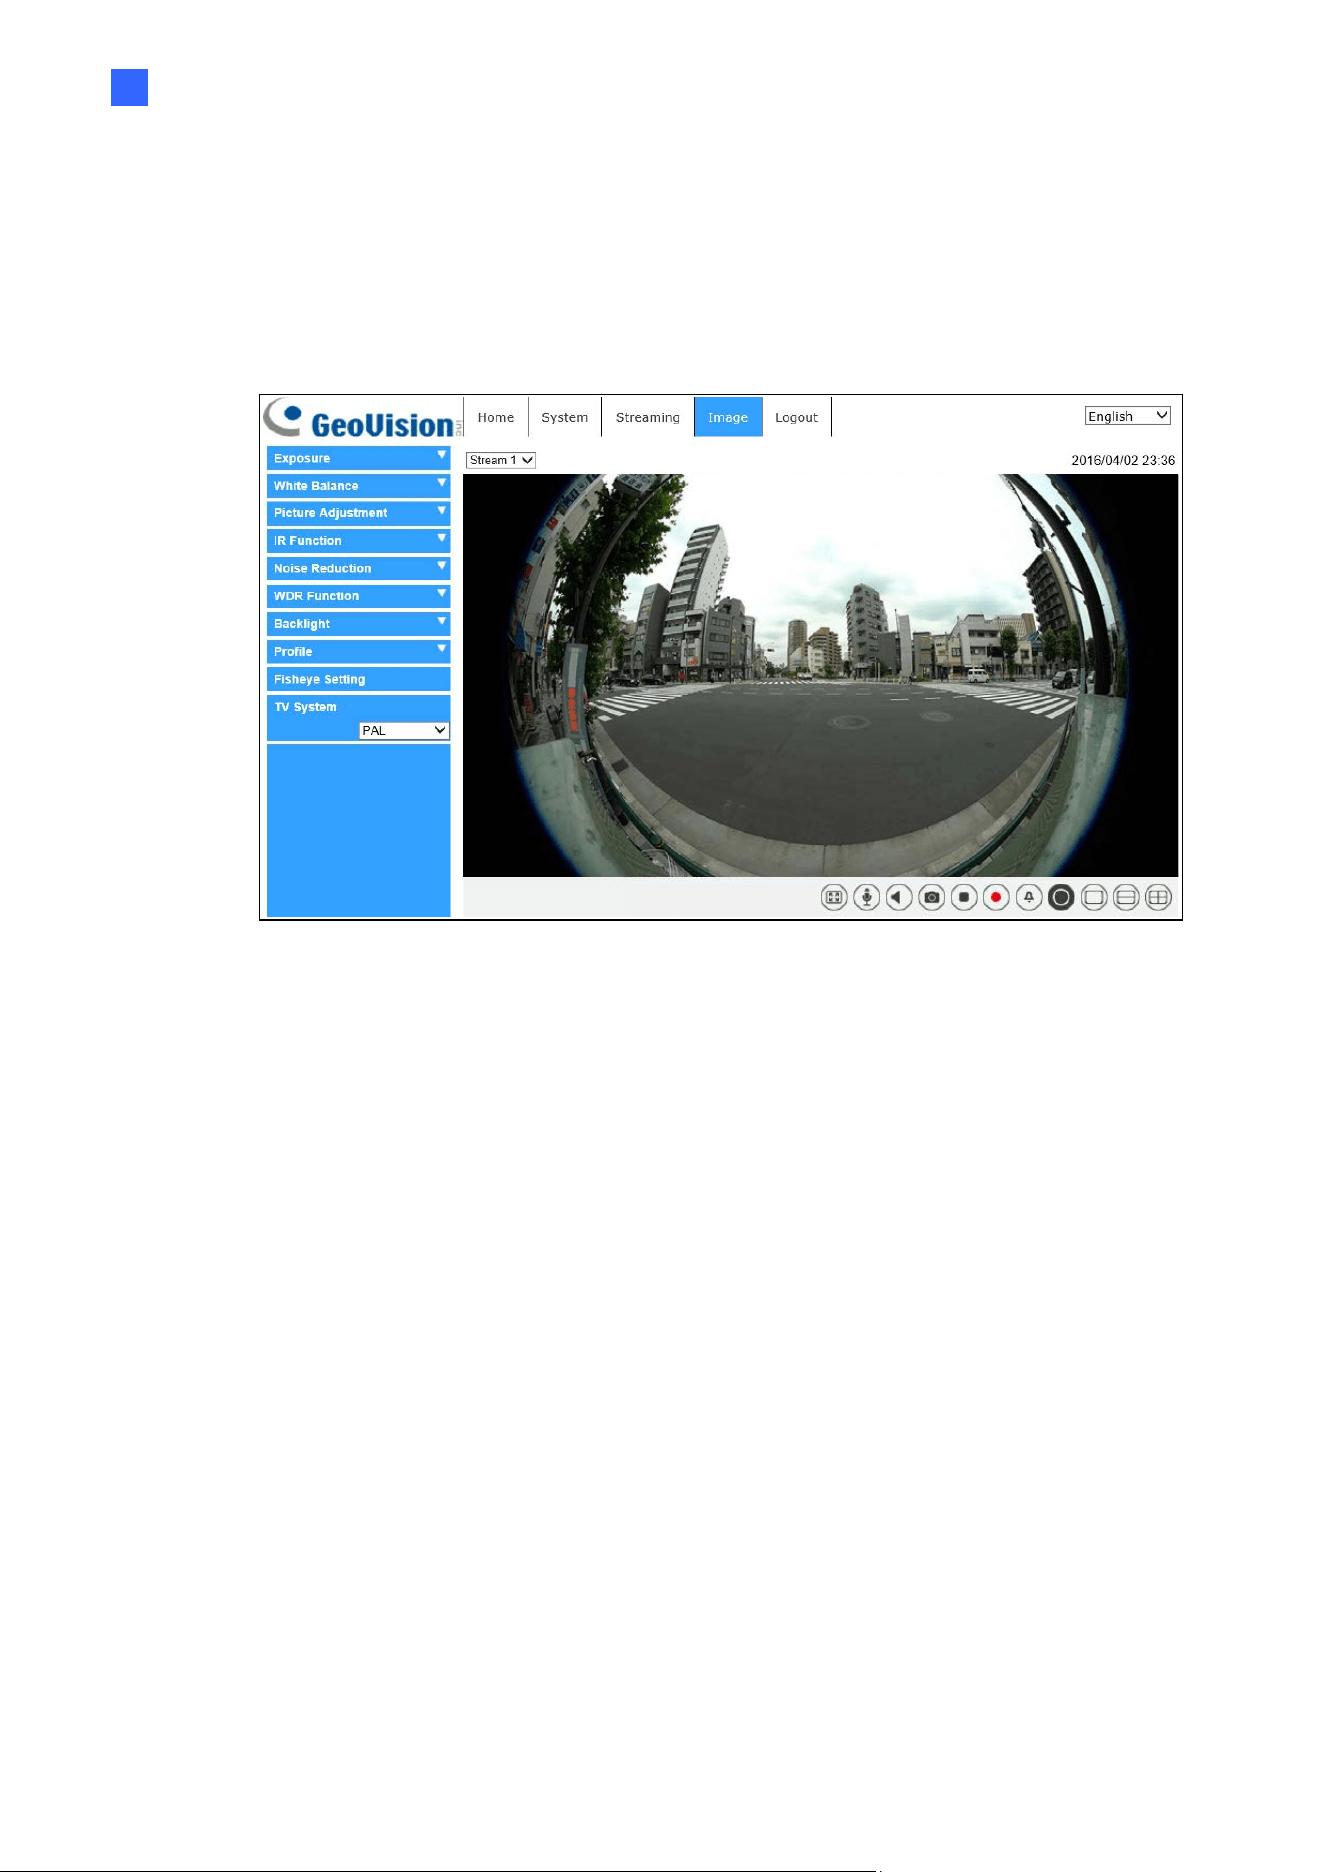Click the alarm bell icon
The image size is (1324, 1872).
1028,897
